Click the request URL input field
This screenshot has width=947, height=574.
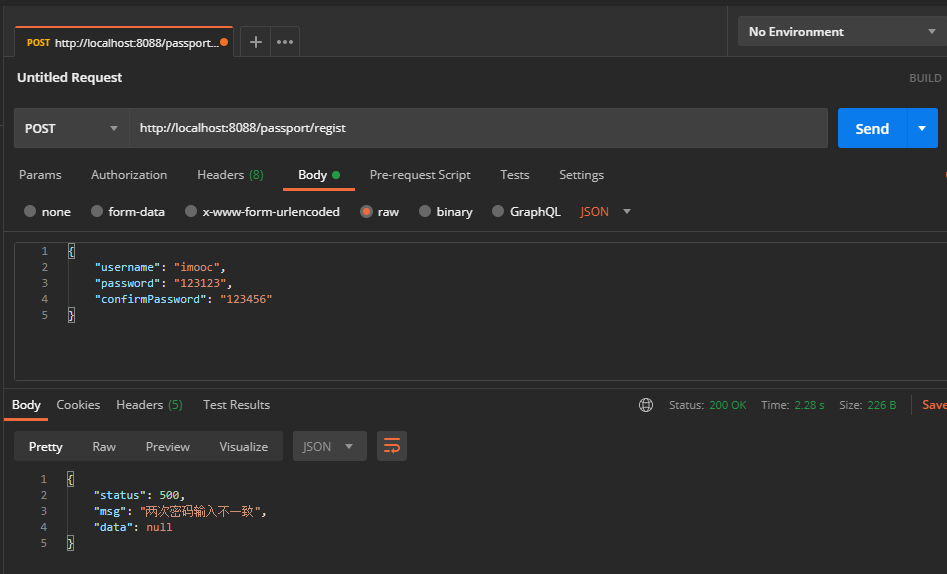coord(478,128)
